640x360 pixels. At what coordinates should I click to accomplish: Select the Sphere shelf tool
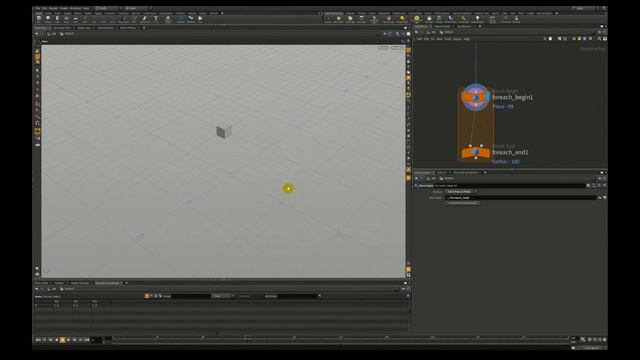48,19
